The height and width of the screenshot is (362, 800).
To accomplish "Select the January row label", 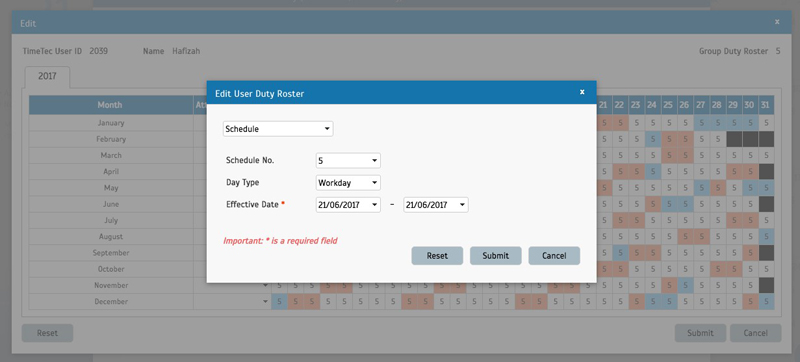I will pos(111,123).
